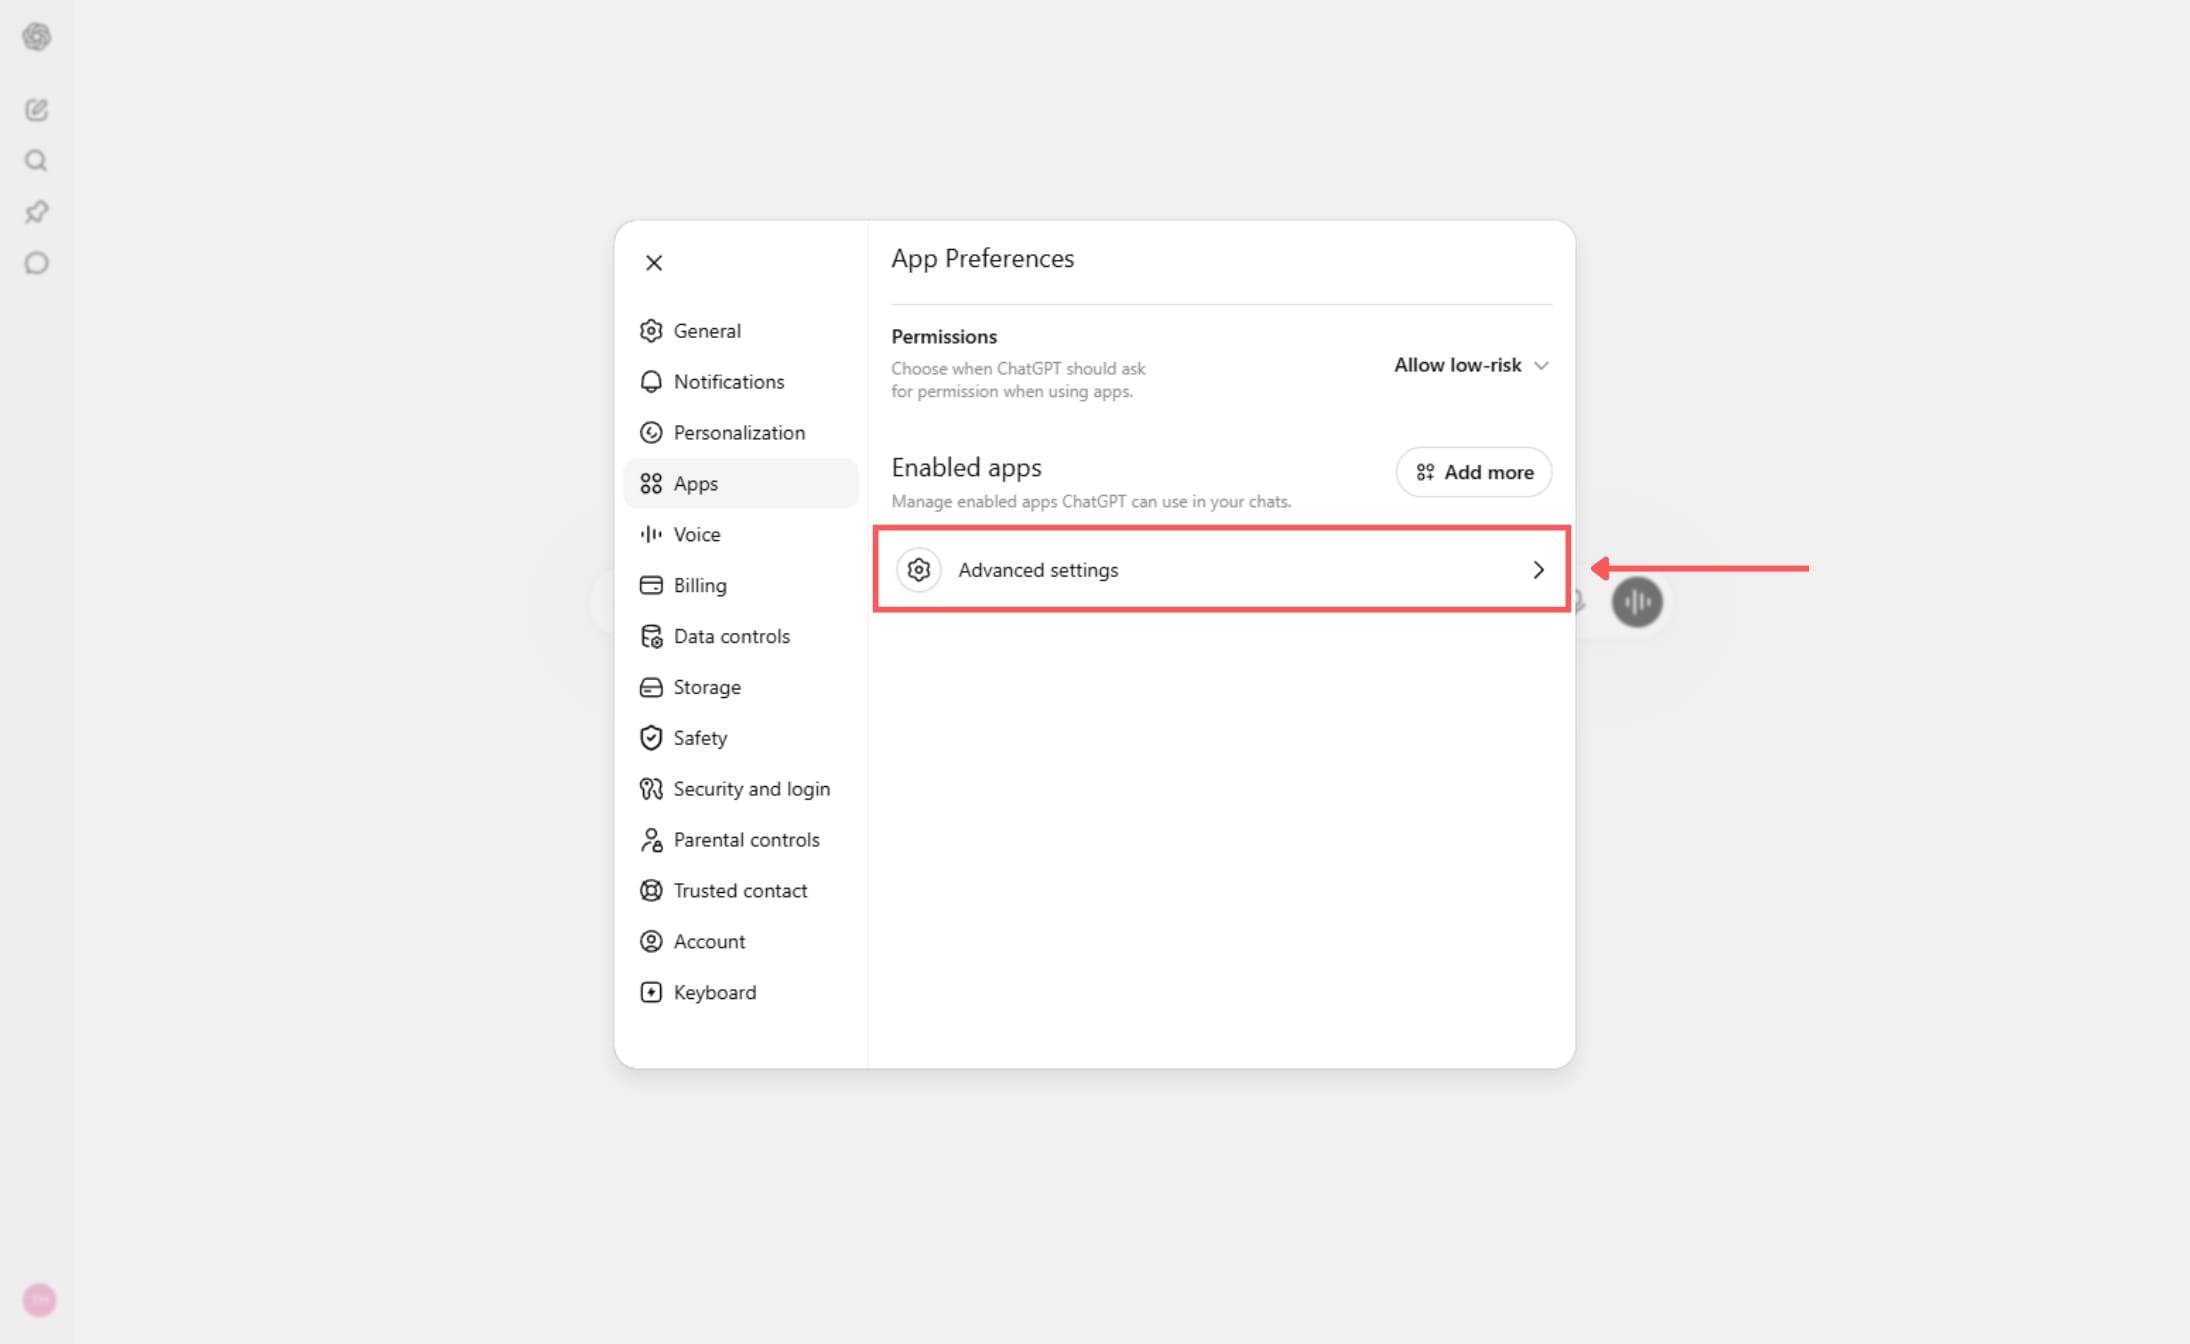This screenshot has height=1344, width=2190.
Task: Click the Advanced settings gear icon
Action: click(x=919, y=570)
